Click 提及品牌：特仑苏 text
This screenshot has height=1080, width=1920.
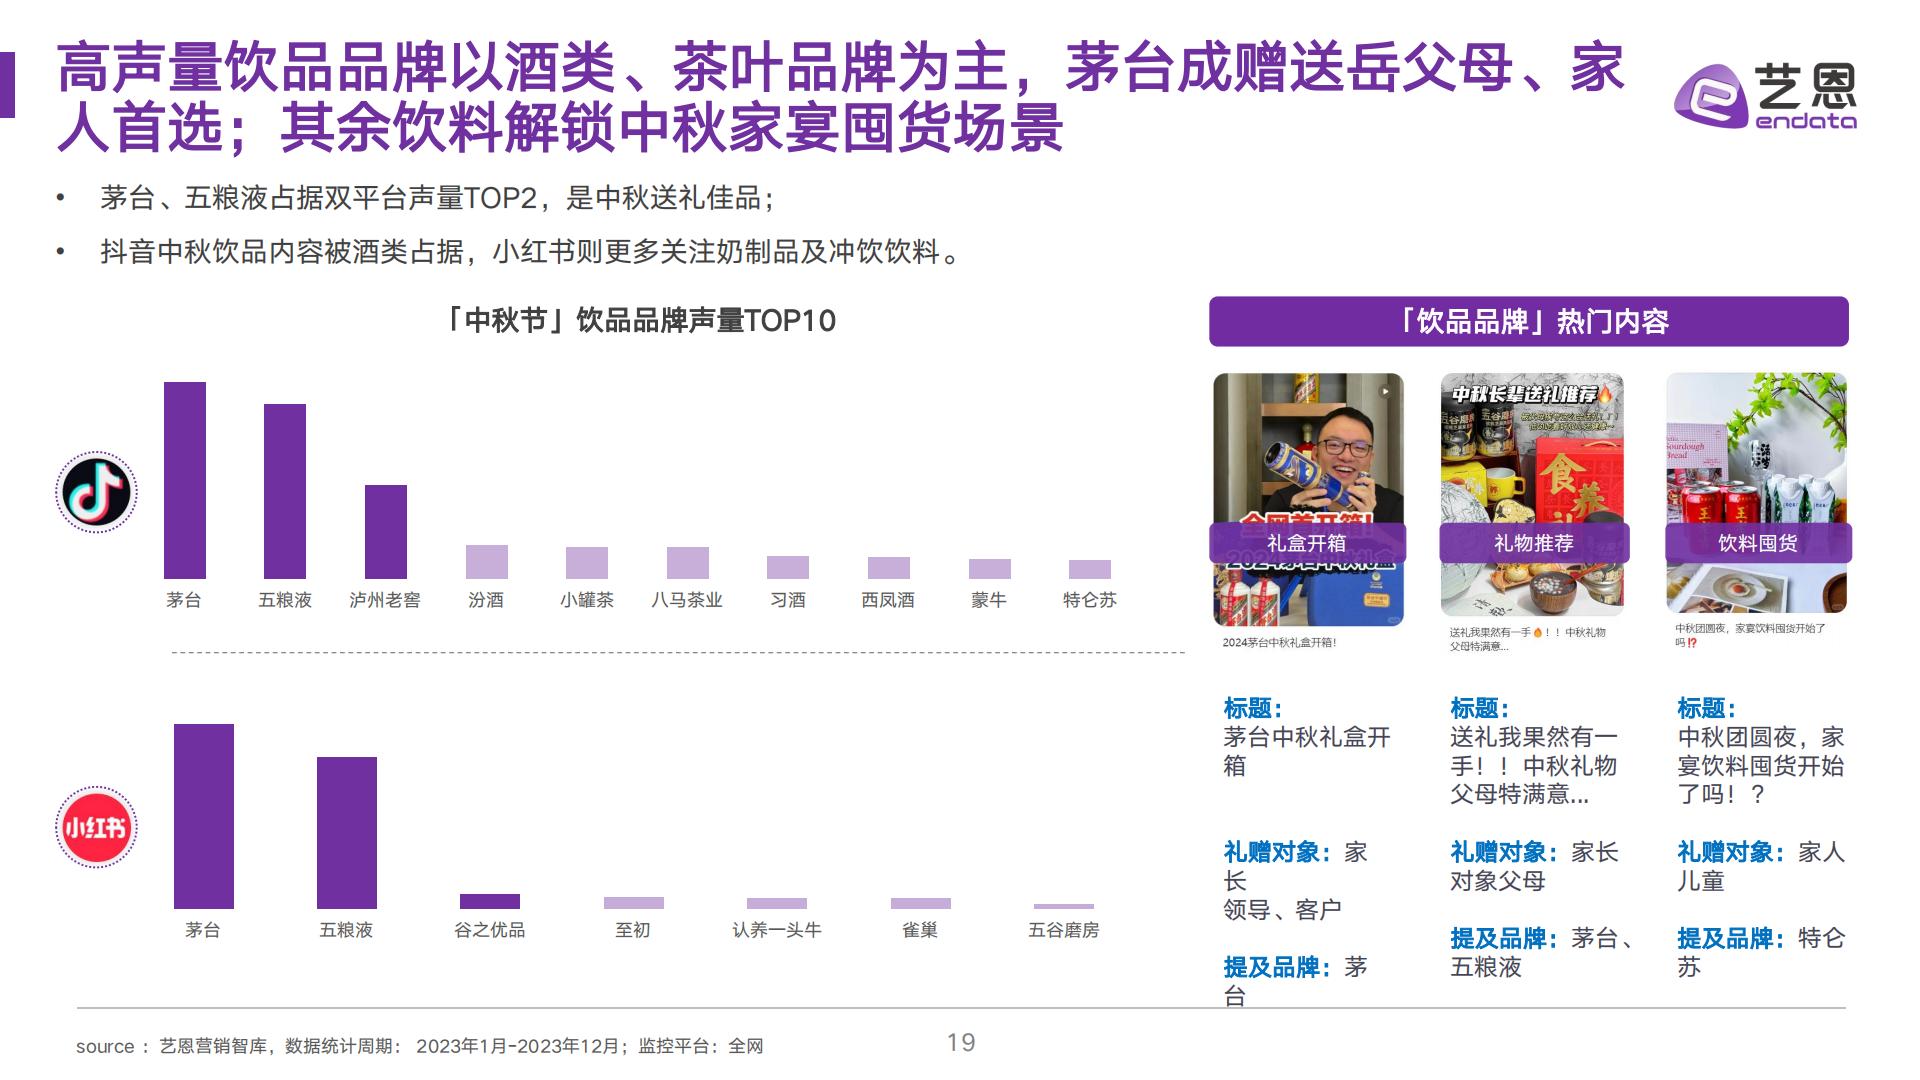(x=1761, y=953)
